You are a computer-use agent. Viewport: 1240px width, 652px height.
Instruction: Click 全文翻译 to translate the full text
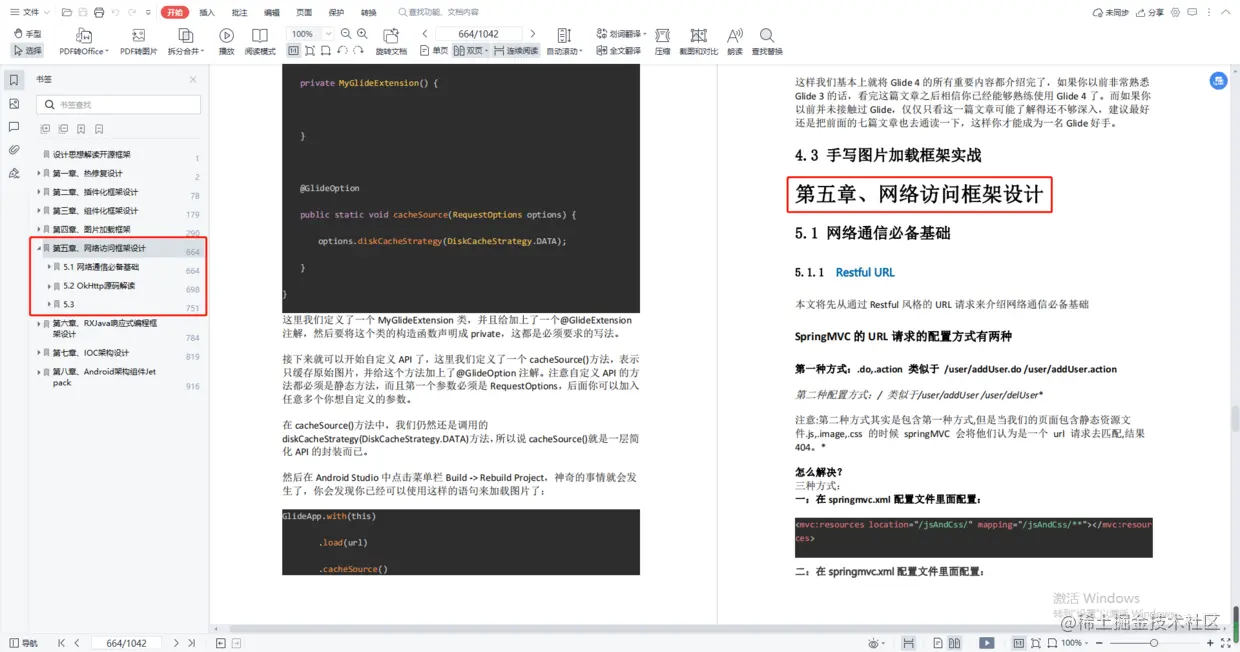(618, 50)
